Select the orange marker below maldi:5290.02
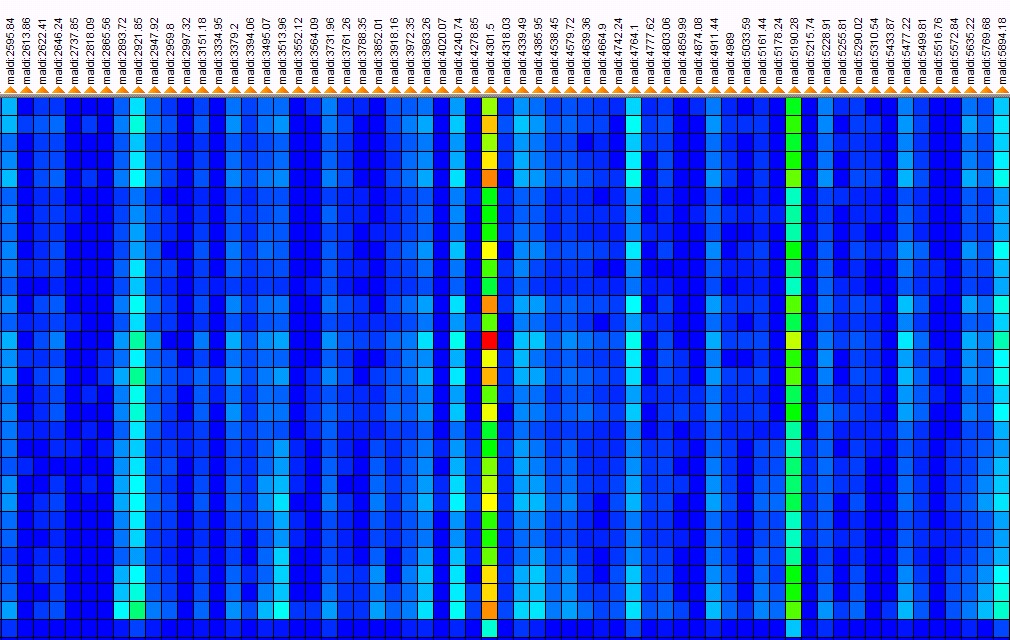This screenshot has height=640, width=1010. (x=859, y=90)
